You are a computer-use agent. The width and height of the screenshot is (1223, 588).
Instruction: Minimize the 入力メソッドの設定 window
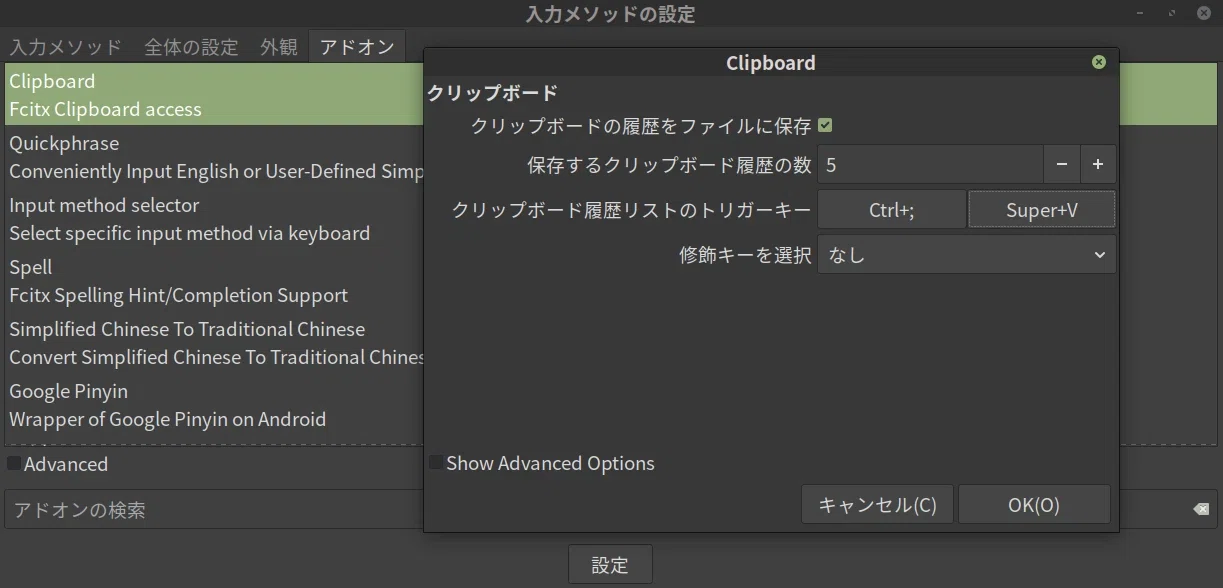coord(1141,13)
